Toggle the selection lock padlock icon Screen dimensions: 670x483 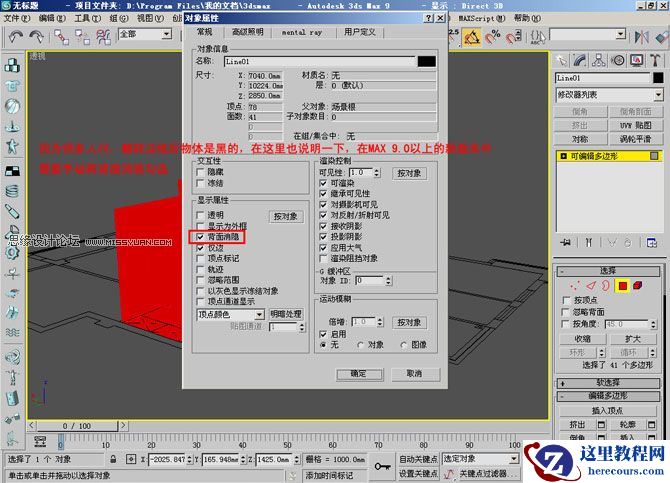click(113, 459)
